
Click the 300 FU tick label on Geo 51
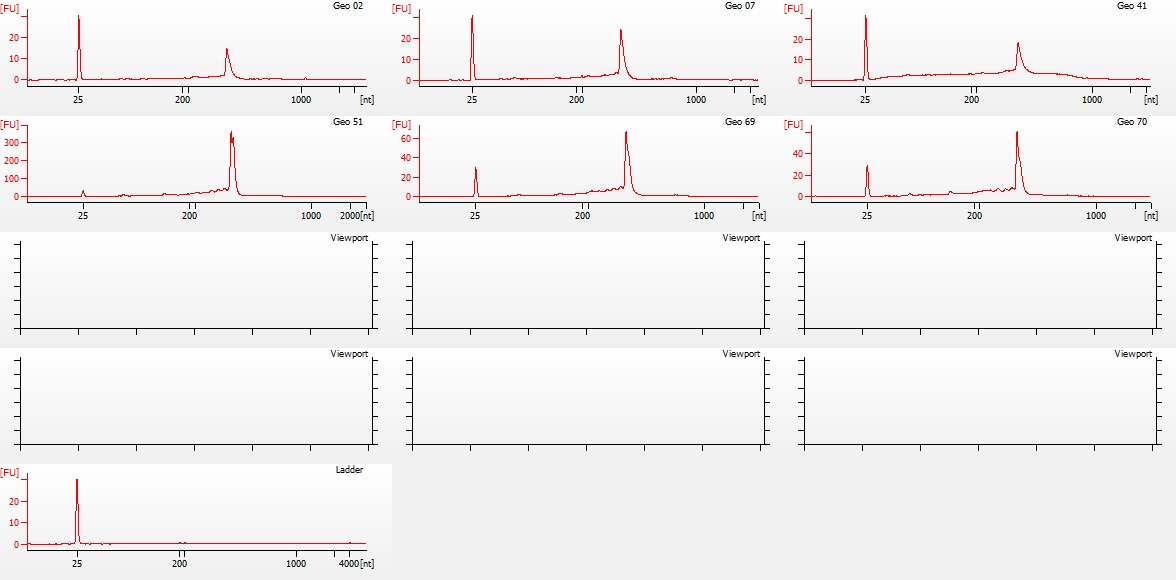click(12, 144)
